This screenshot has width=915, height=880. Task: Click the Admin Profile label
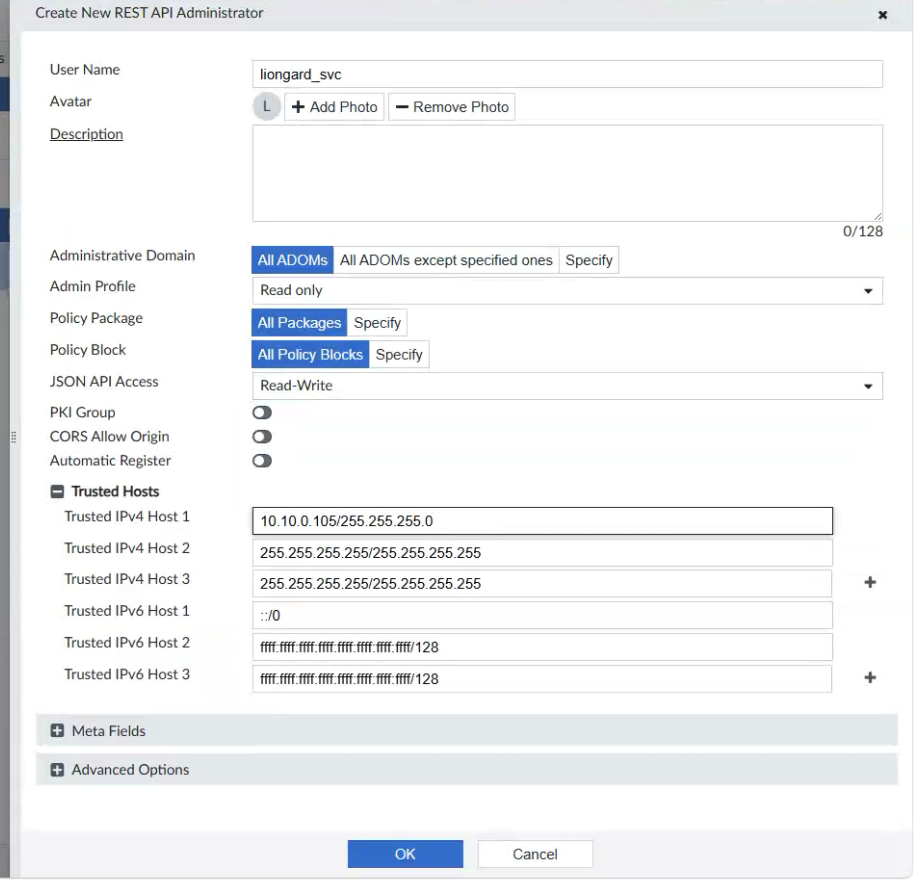(92, 286)
